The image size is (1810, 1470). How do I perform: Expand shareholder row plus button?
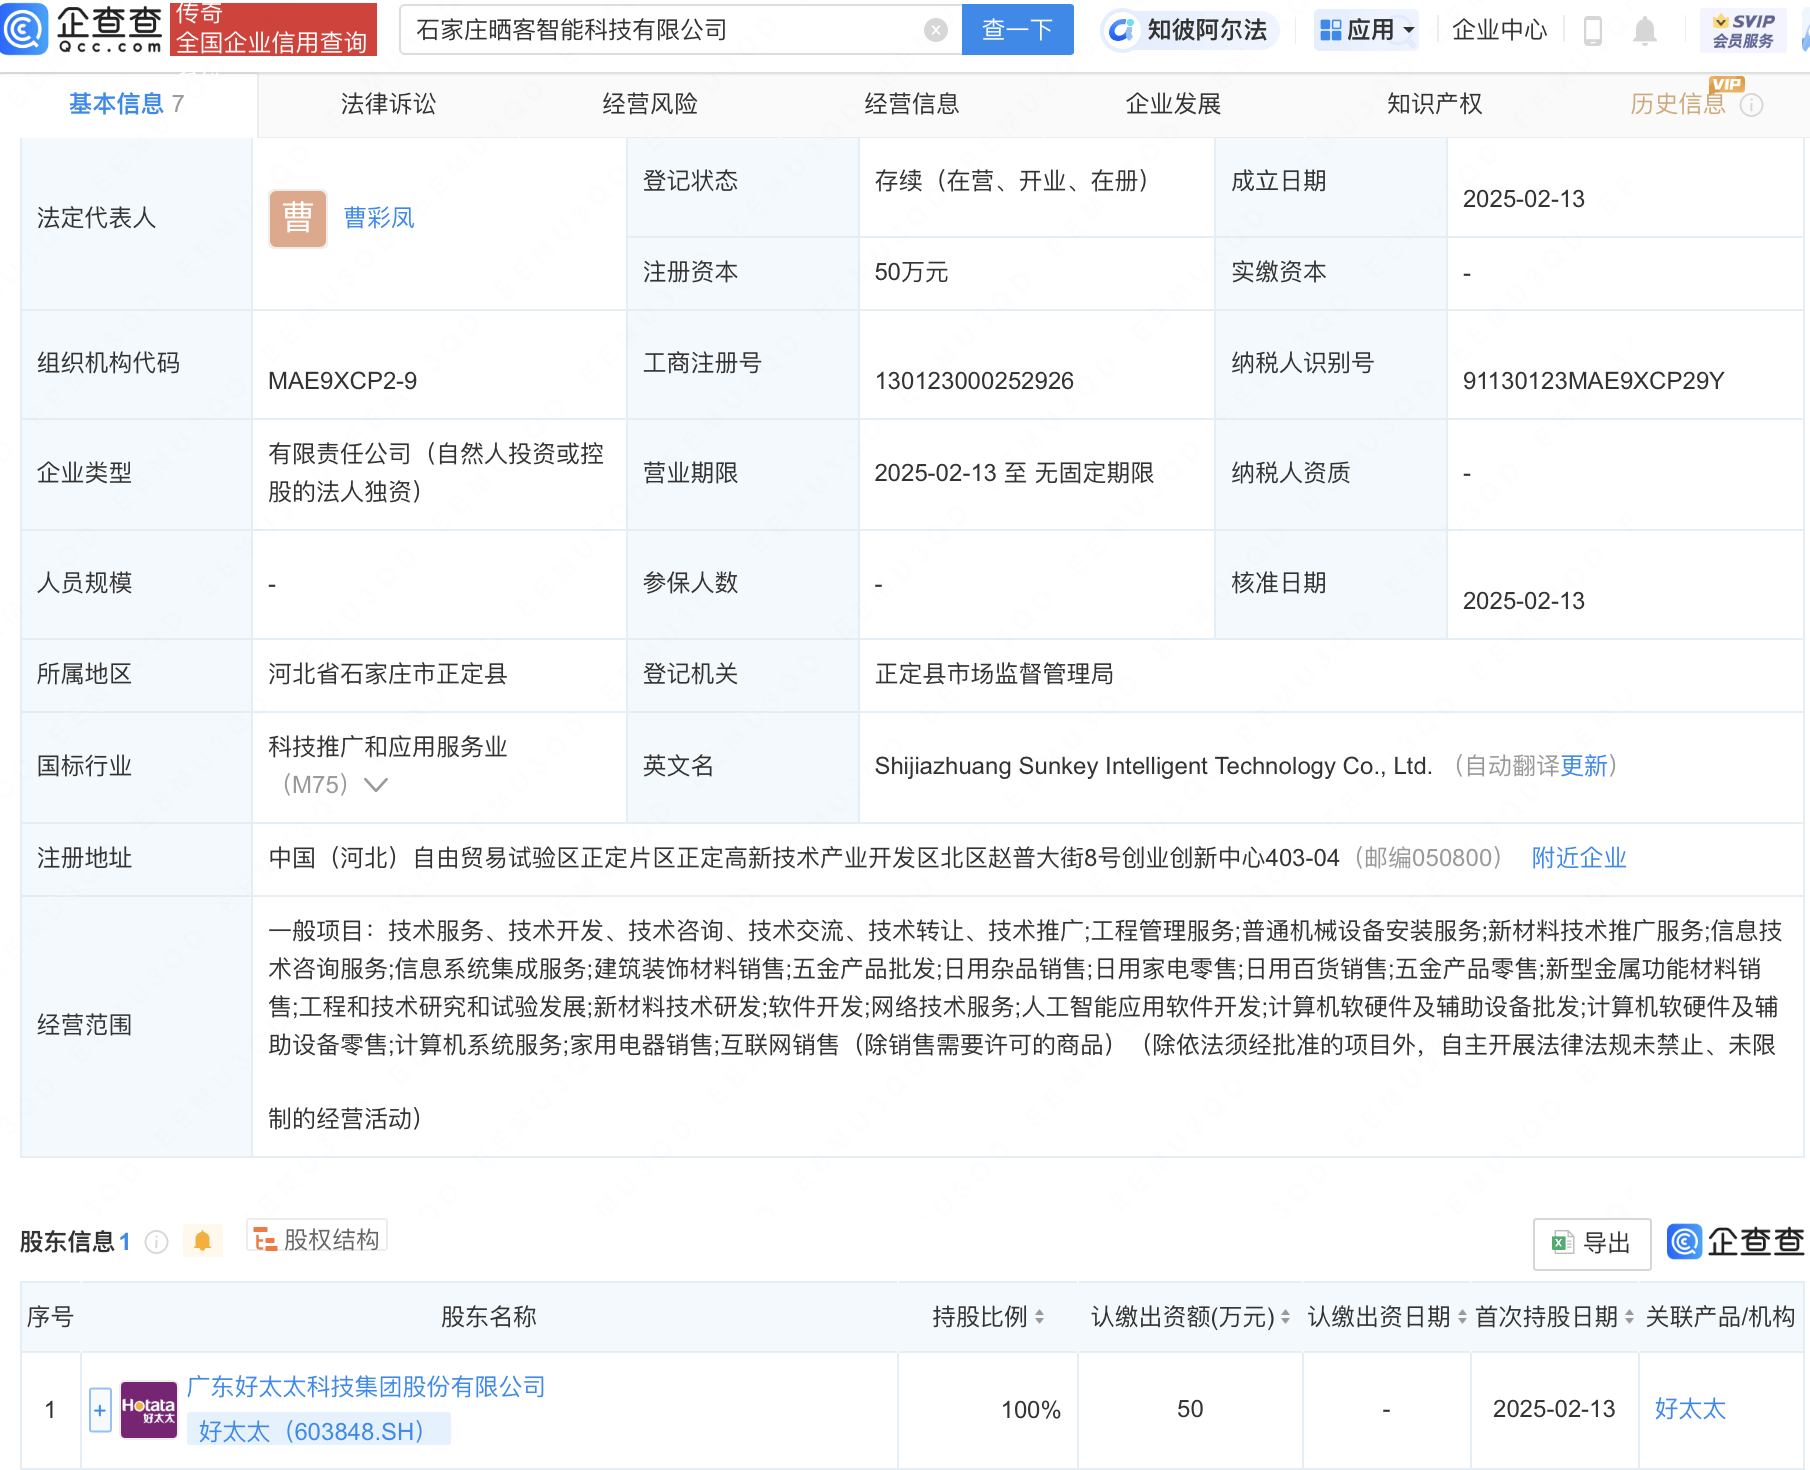coord(100,1410)
